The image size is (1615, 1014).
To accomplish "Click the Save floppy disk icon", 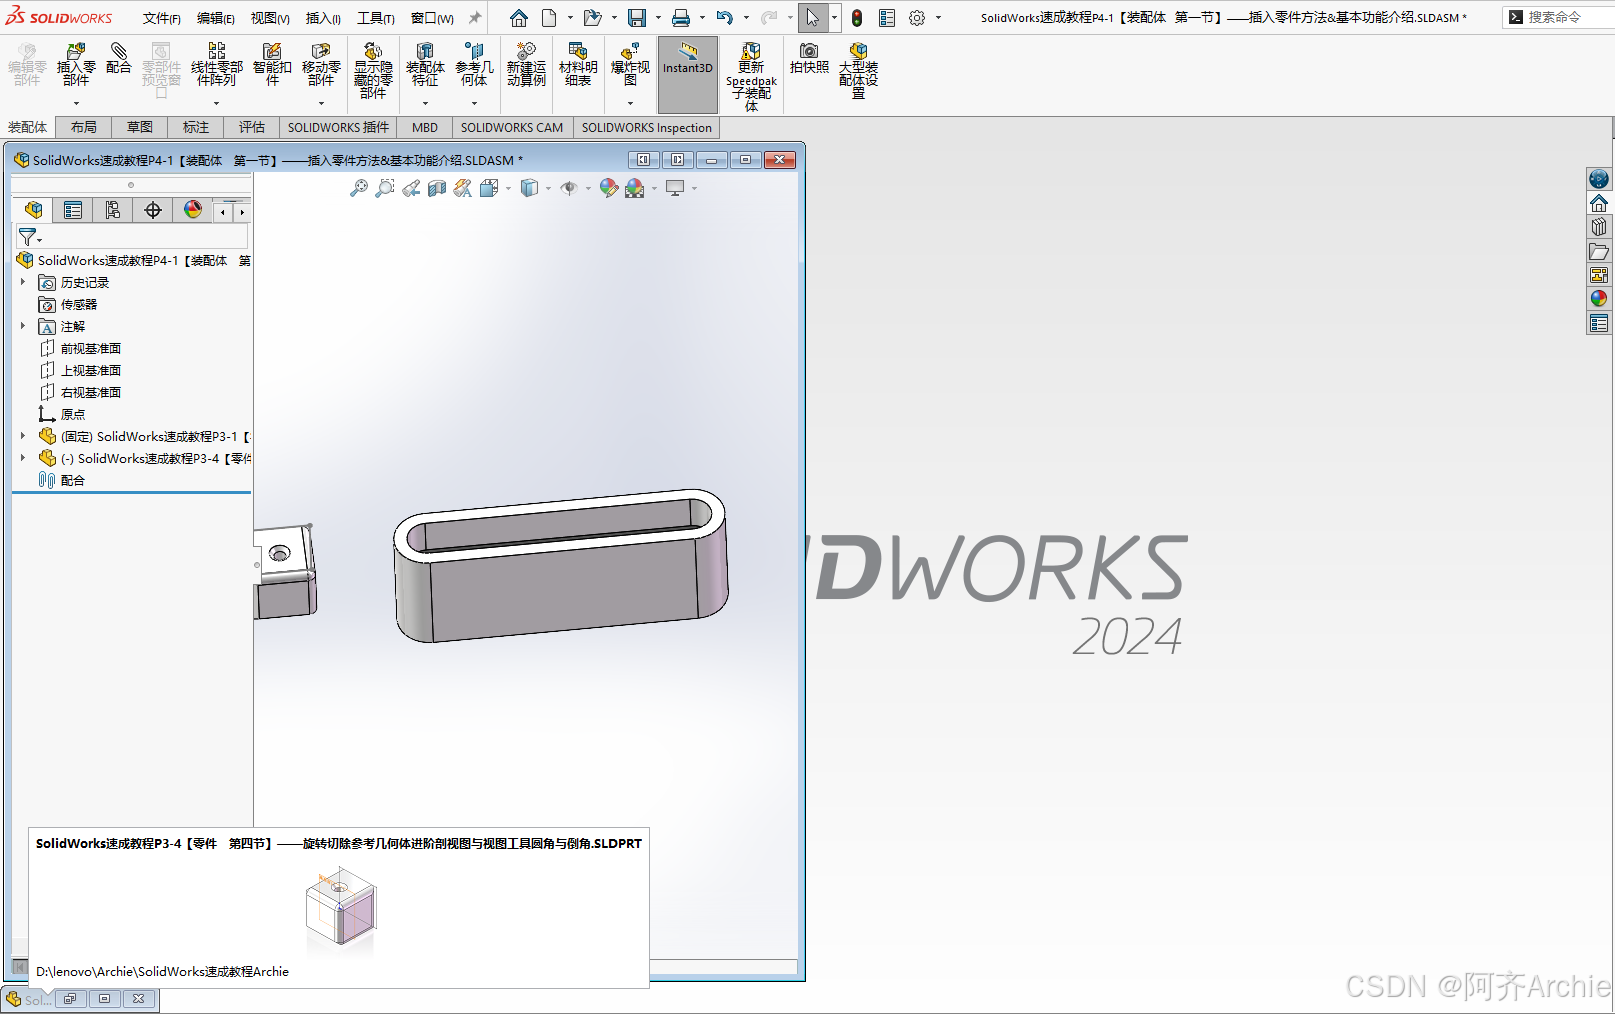I will click(x=636, y=18).
